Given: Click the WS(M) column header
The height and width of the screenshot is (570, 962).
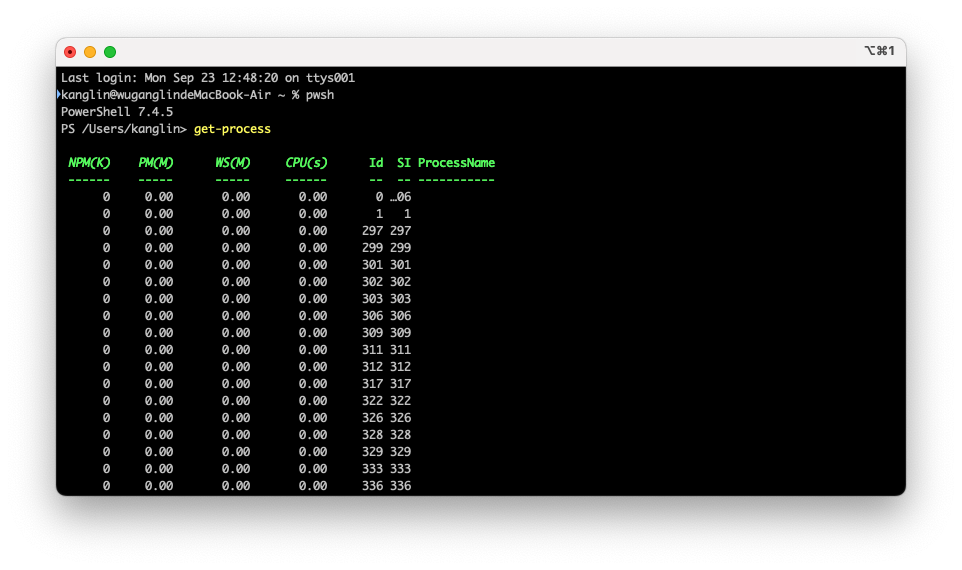Looking at the screenshot, I should tap(233, 163).
